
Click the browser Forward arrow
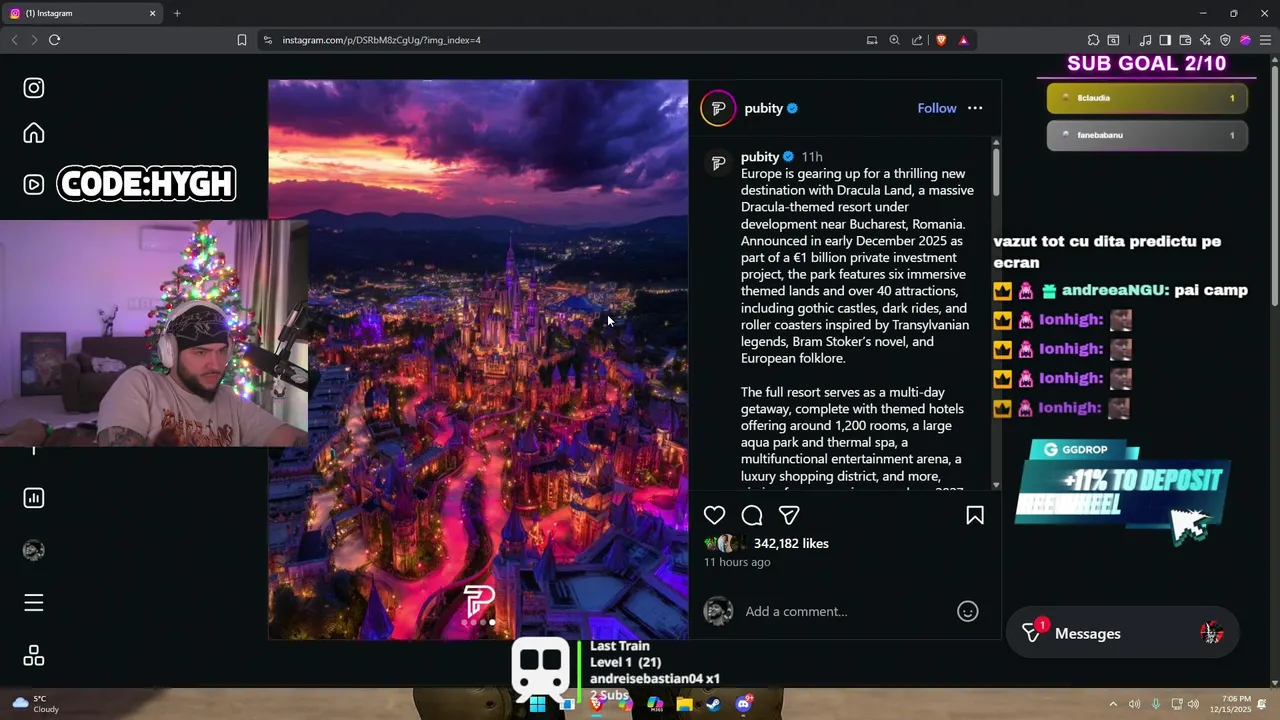(34, 40)
